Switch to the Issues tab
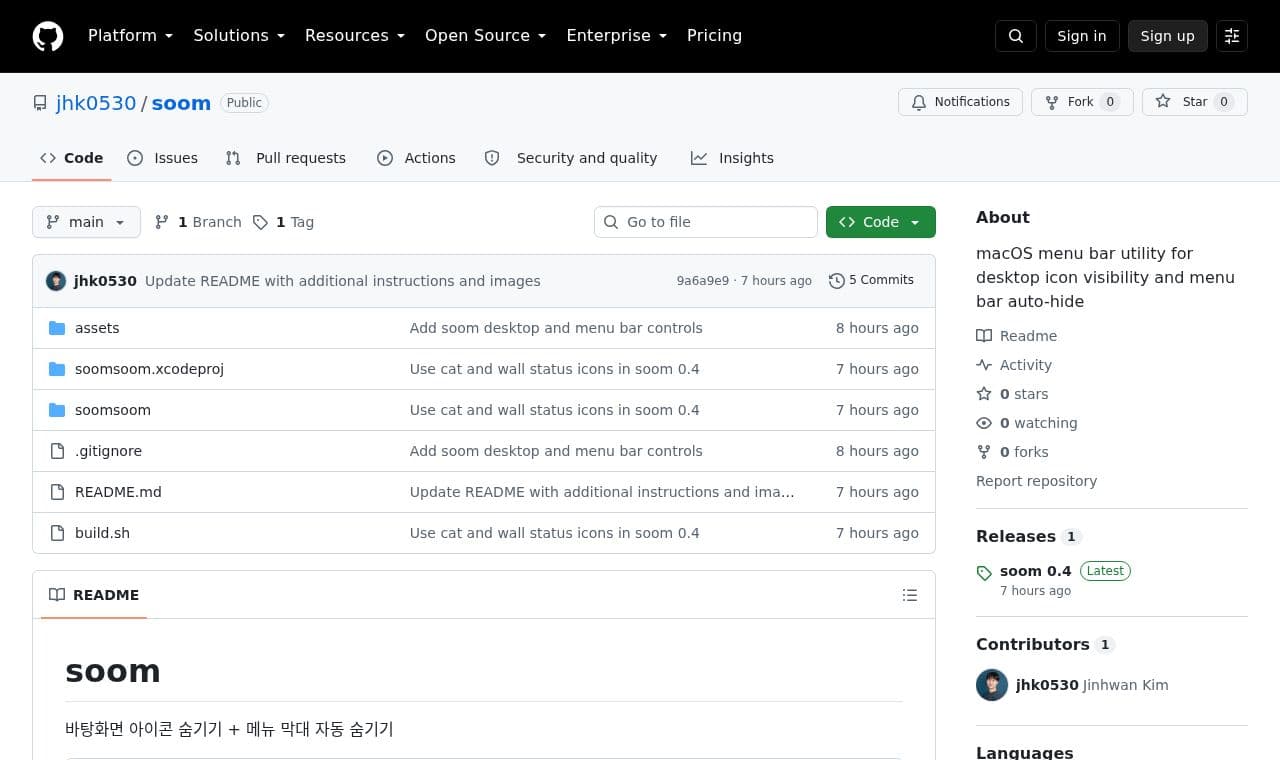 click(x=163, y=158)
